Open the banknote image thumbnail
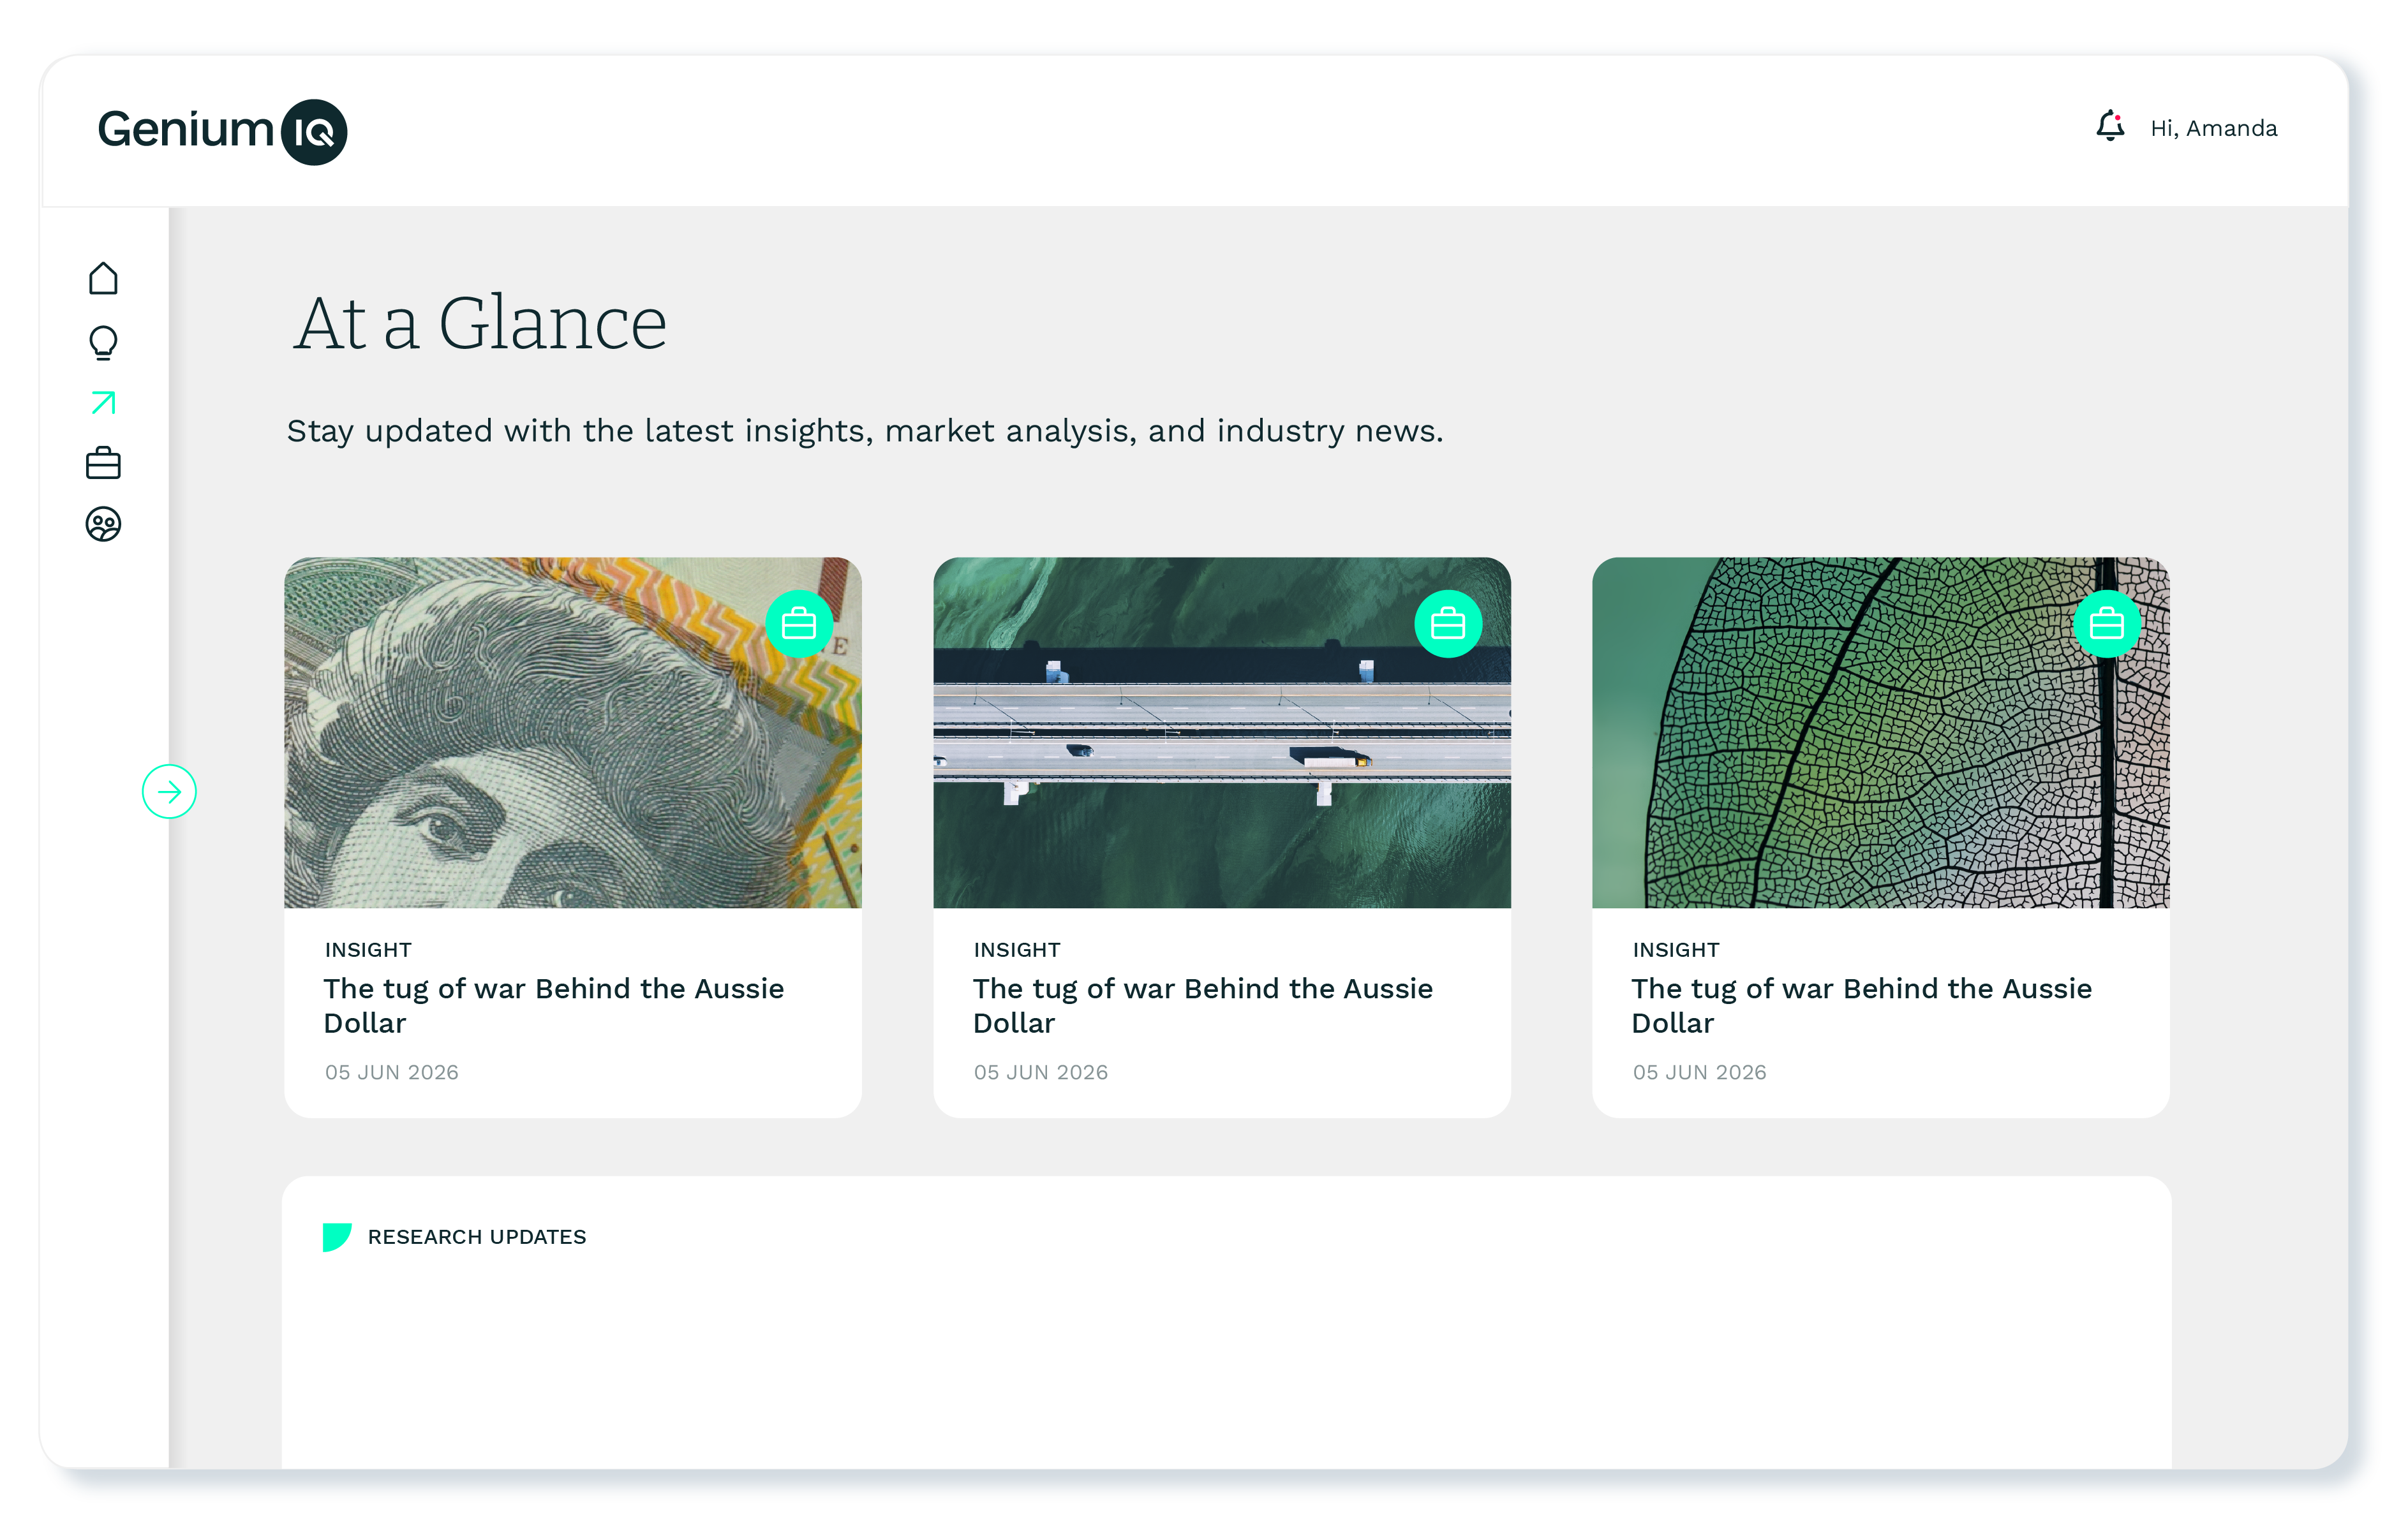 click(573, 733)
